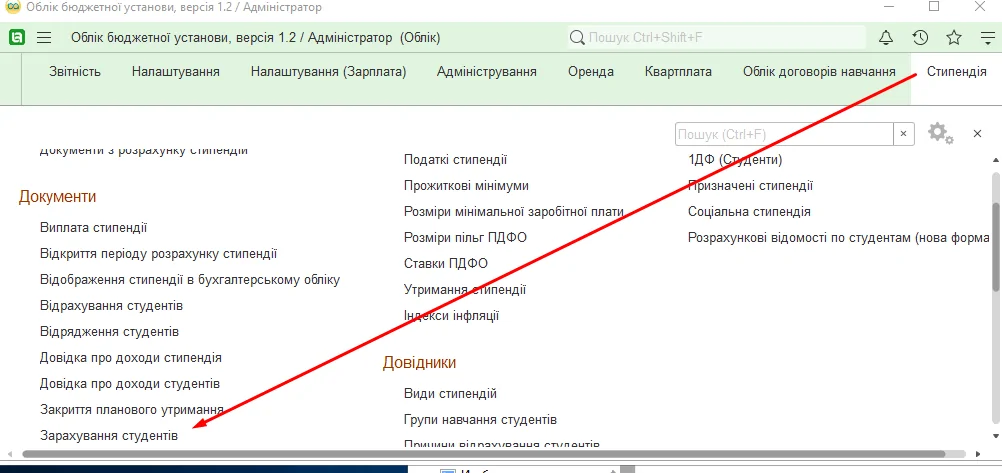Close the function menu panel with X
Screen dimensions: 1002x473
point(977,134)
